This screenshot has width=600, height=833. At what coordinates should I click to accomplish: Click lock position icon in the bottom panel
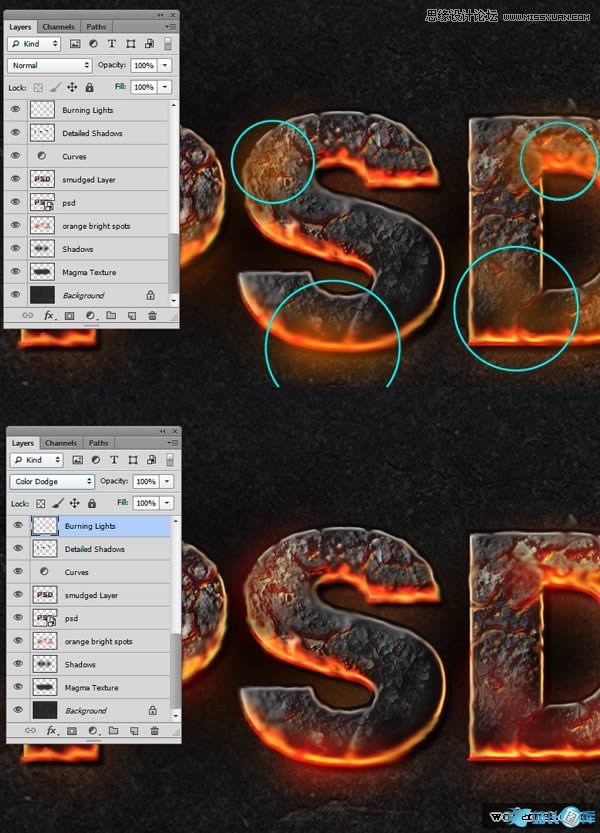[76, 503]
